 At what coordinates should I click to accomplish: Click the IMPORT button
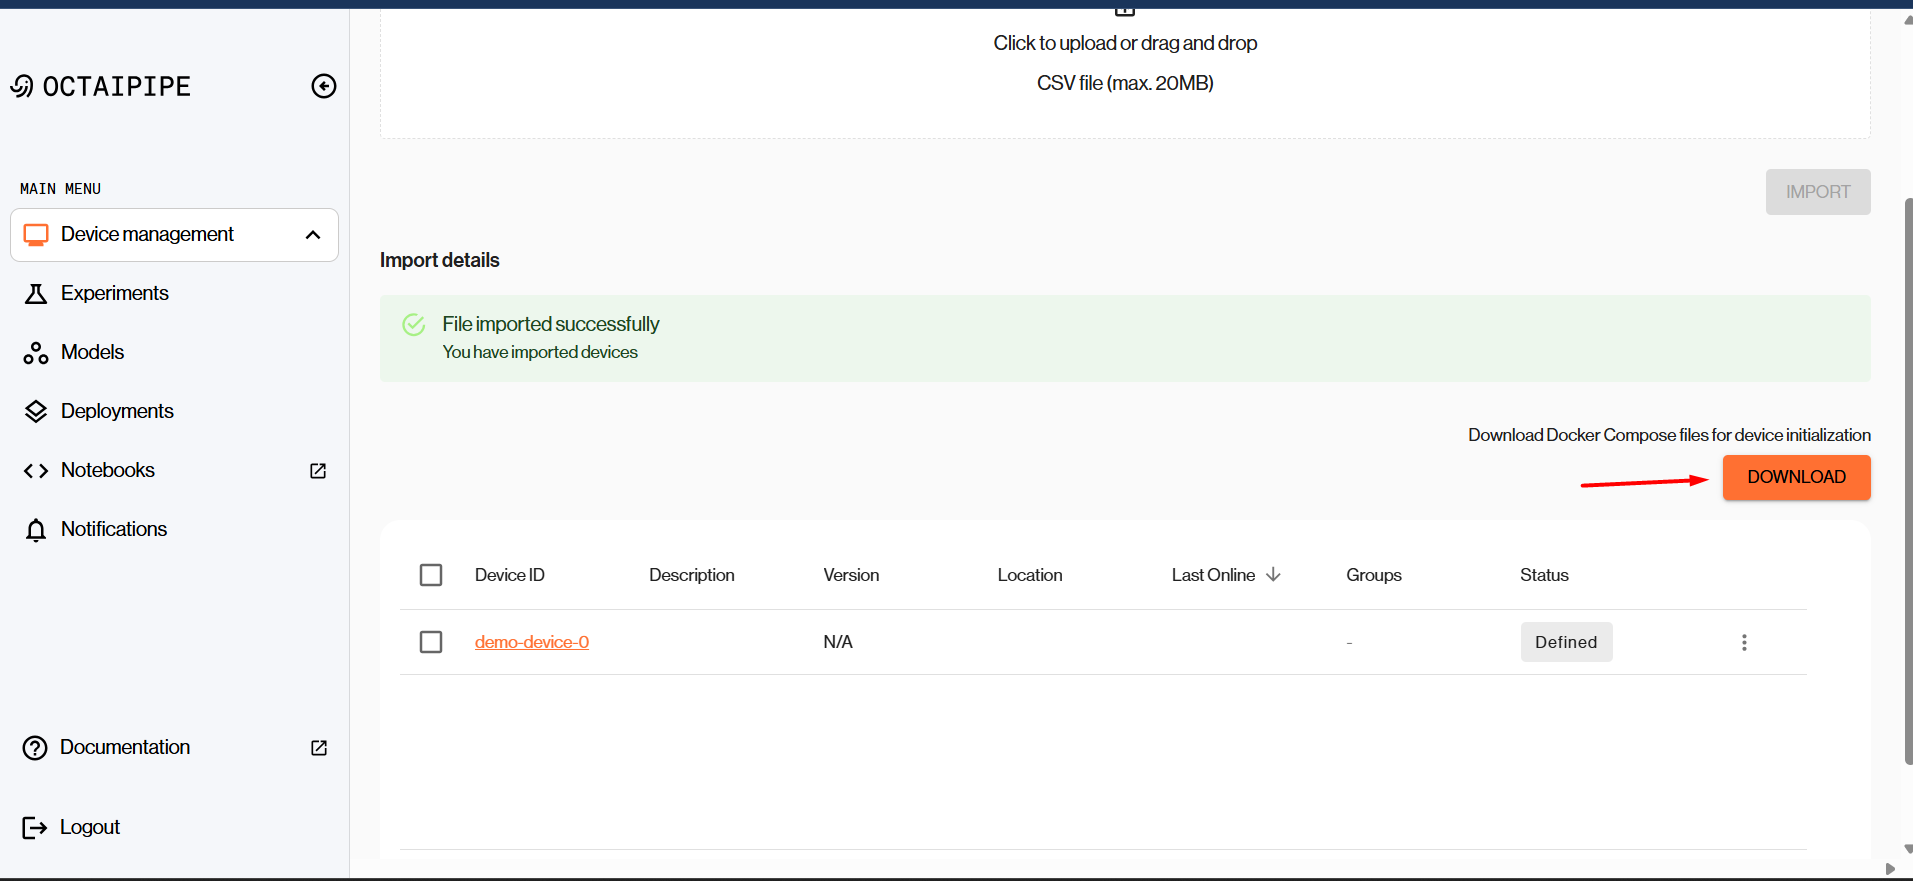coord(1817,192)
